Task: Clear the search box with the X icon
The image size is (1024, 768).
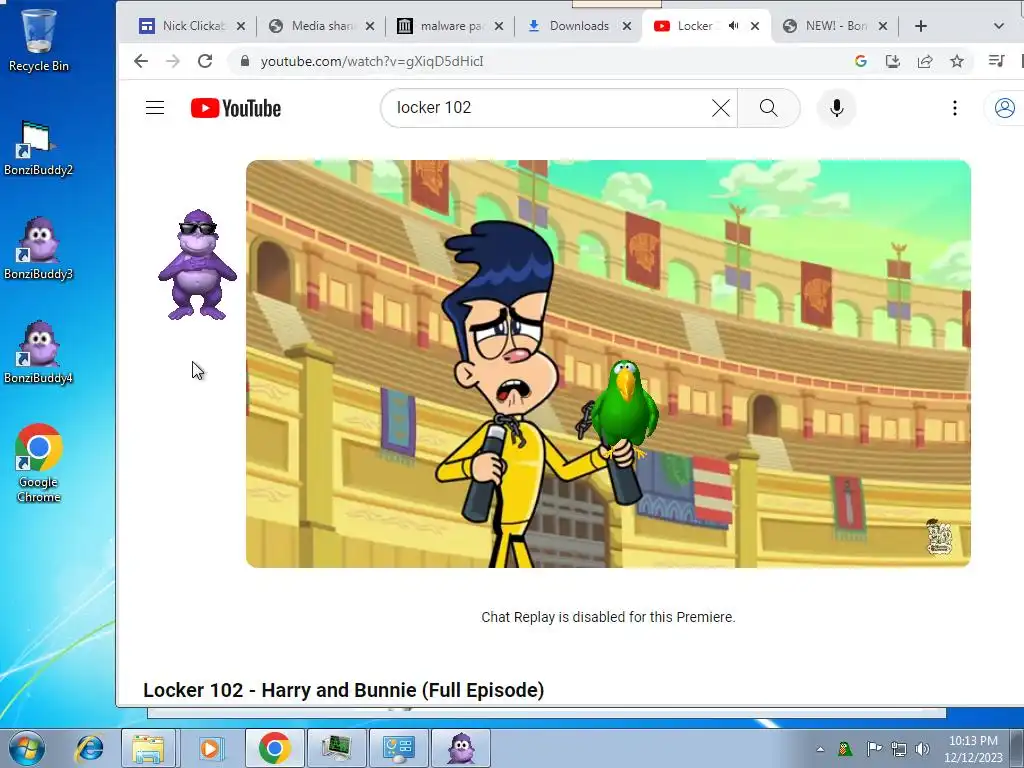Action: (x=720, y=108)
